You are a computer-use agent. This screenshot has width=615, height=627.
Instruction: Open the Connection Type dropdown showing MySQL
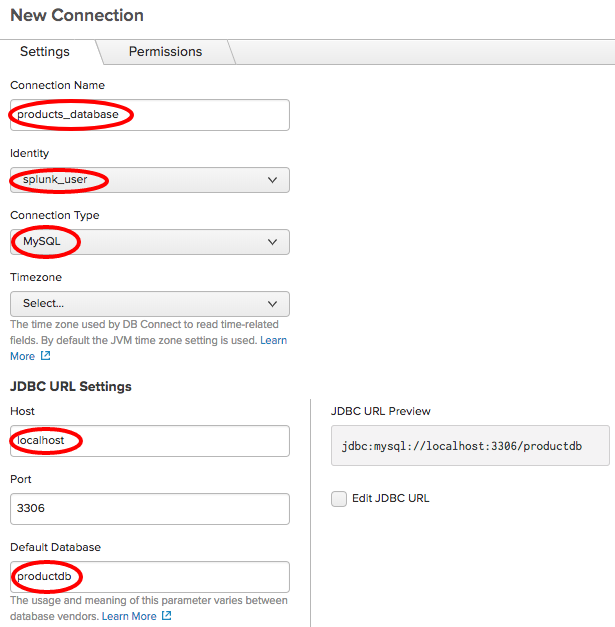(x=150, y=242)
